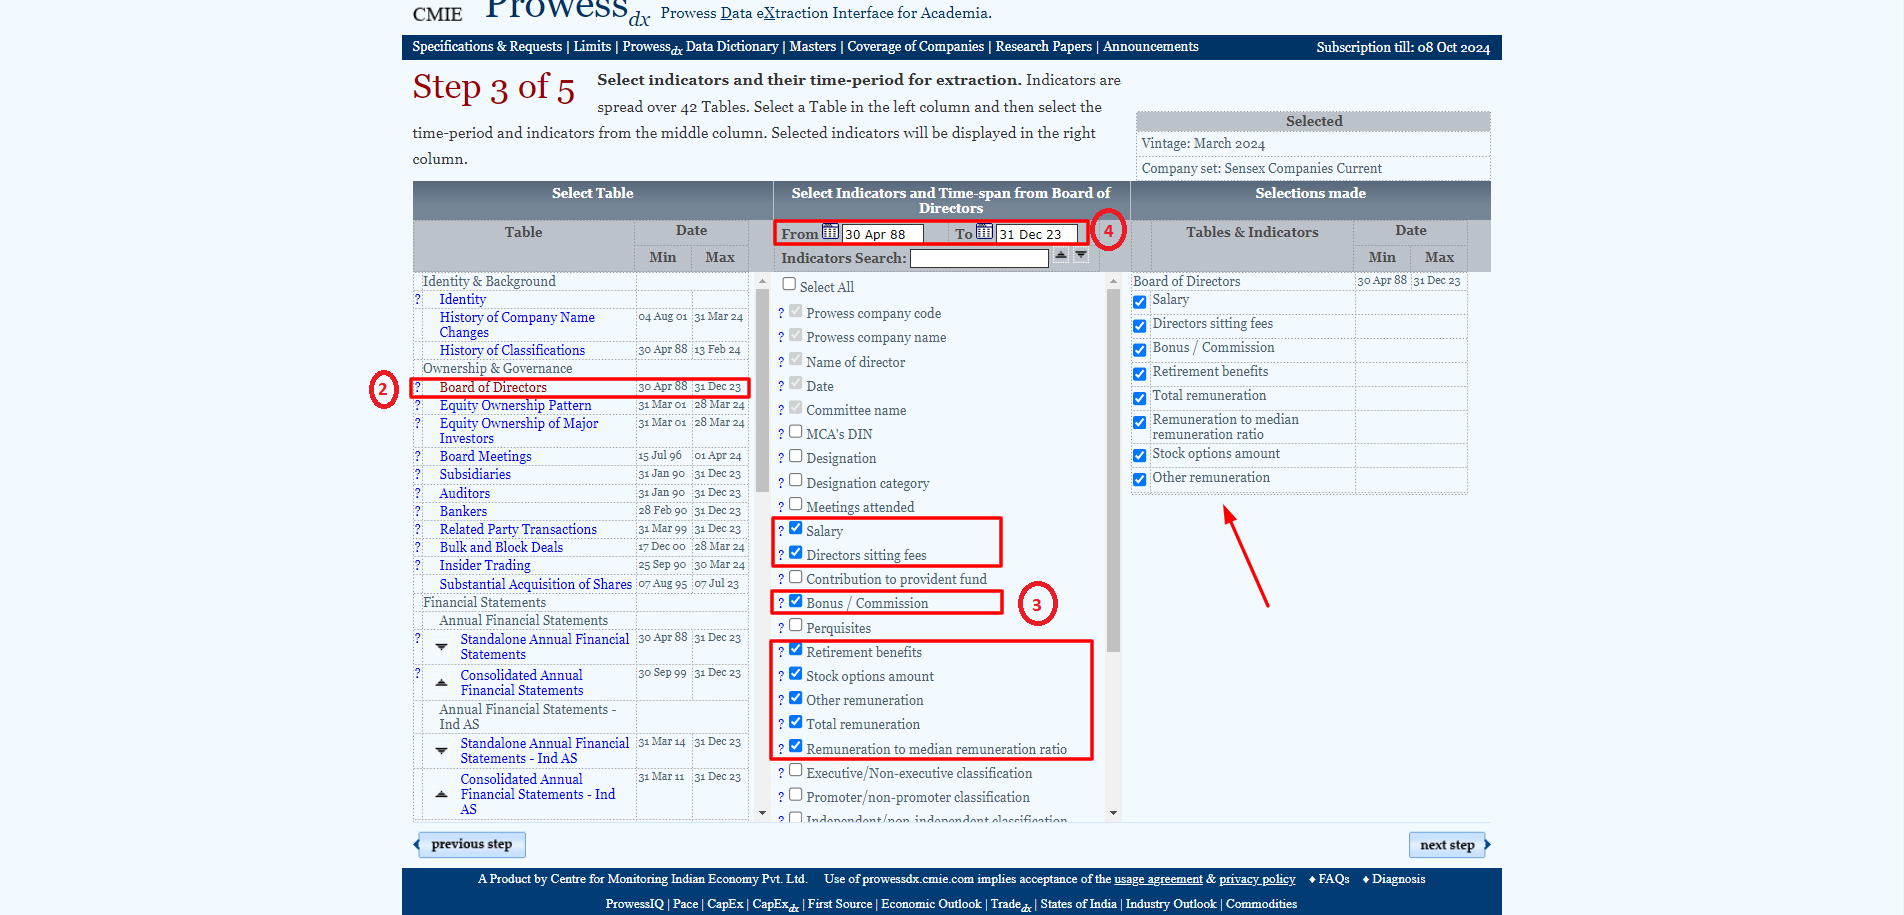Open help '?' for MCA's DIN indicator
The image size is (1904, 915).
(x=781, y=435)
